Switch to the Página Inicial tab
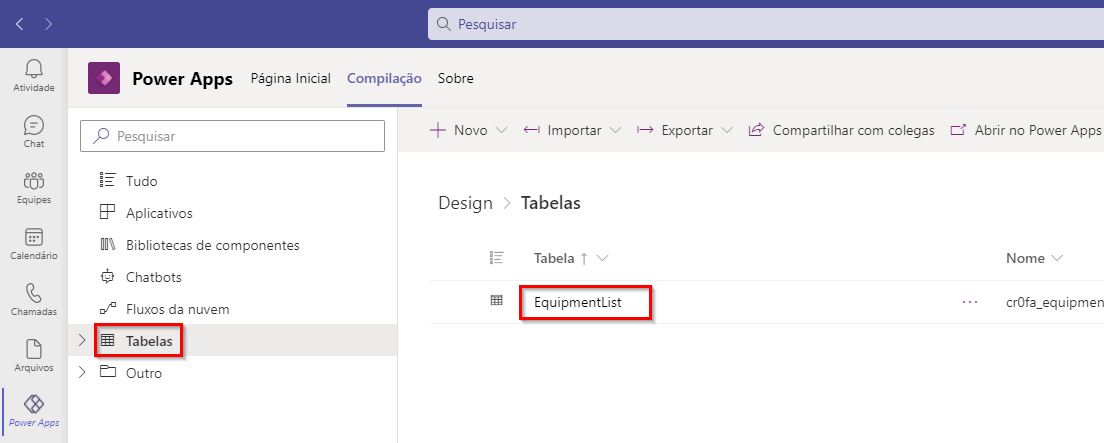The image size is (1104, 443). 291,78
